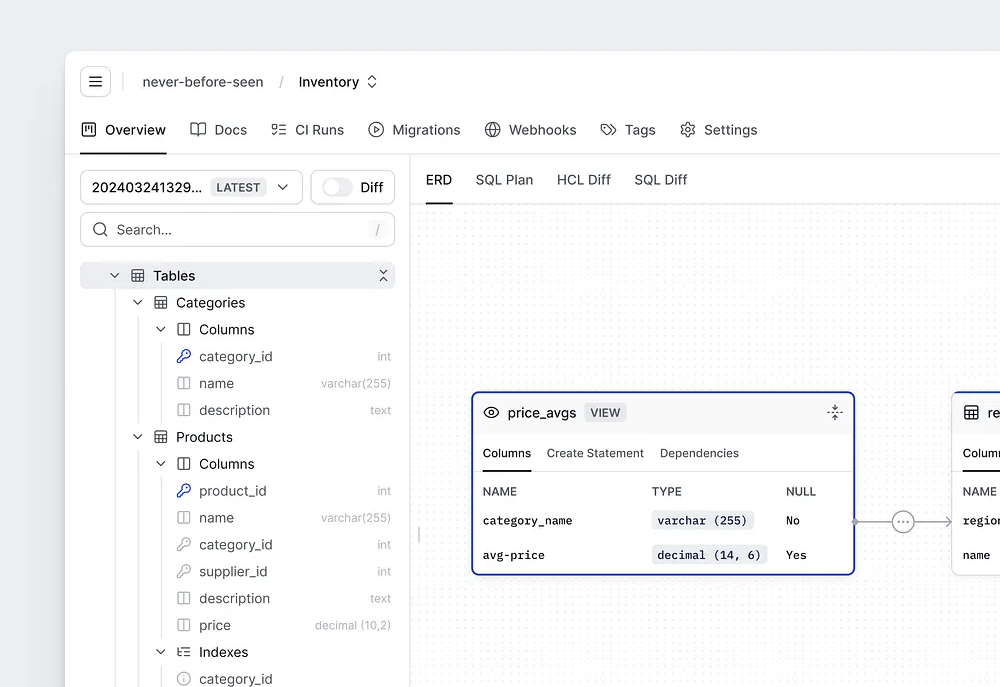Click the collapse icon on price_avgs card
This screenshot has height=687, width=1000.
(x=835, y=412)
